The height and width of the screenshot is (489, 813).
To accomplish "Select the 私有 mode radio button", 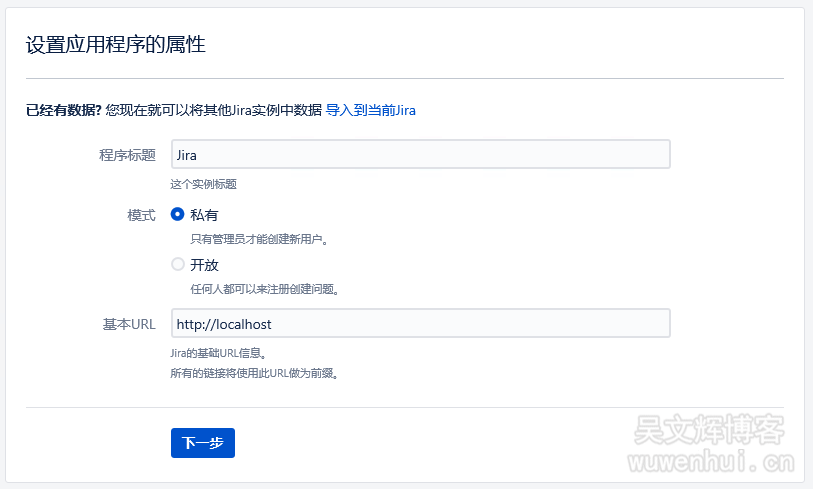I will click(x=178, y=214).
